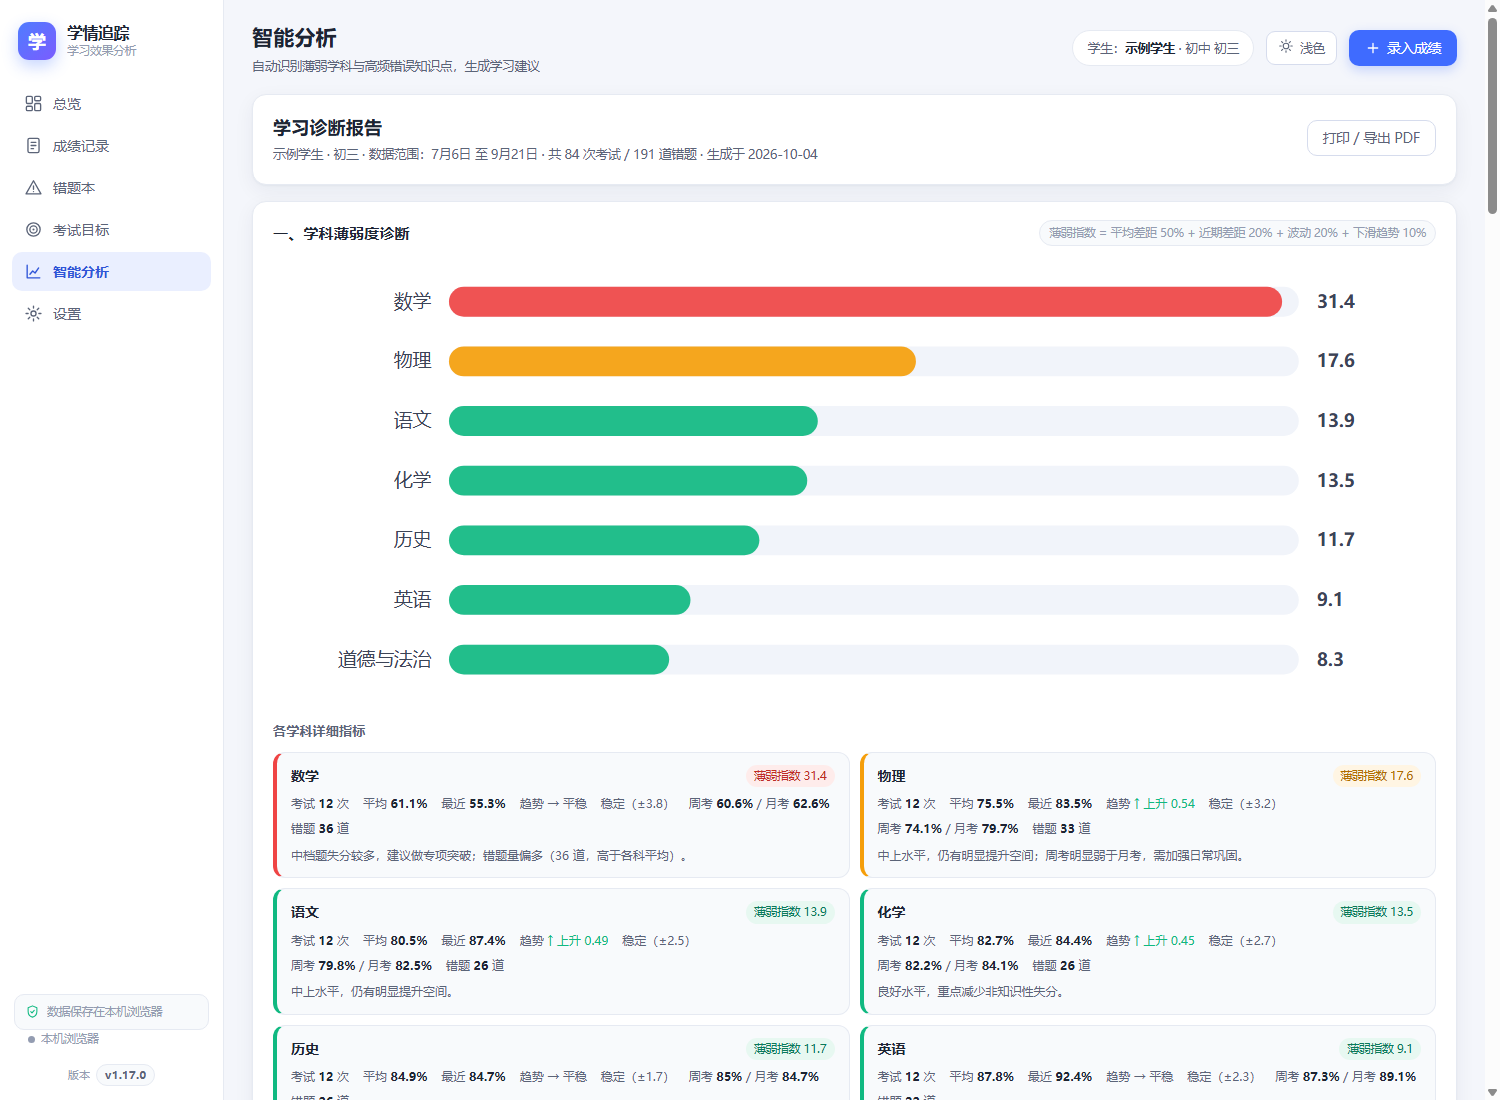Click the 薄弱指数 formula chip
This screenshot has height=1100, width=1500.
(1237, 233)
